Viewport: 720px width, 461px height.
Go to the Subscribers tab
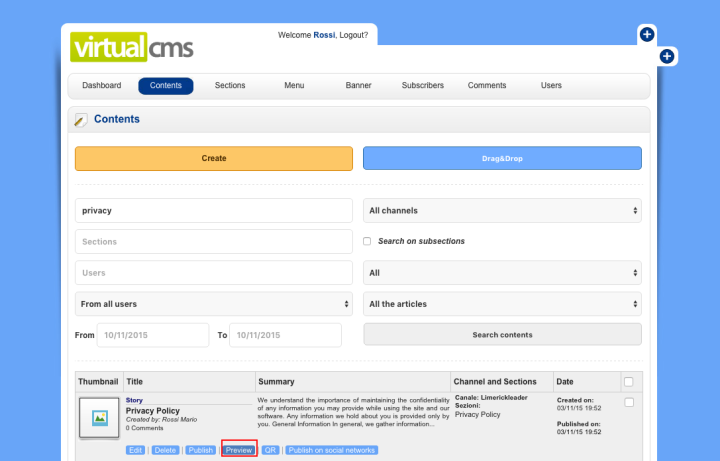click(423, 86)
